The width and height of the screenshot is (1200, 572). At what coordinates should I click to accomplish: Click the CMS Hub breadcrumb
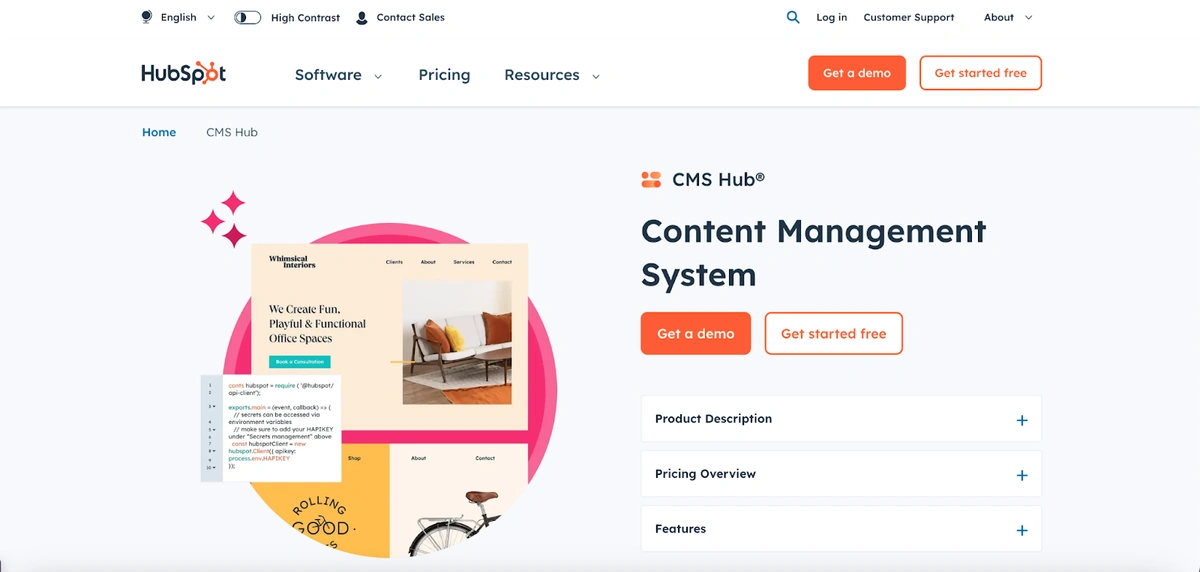pyautogui.click(x=232, y=132)
